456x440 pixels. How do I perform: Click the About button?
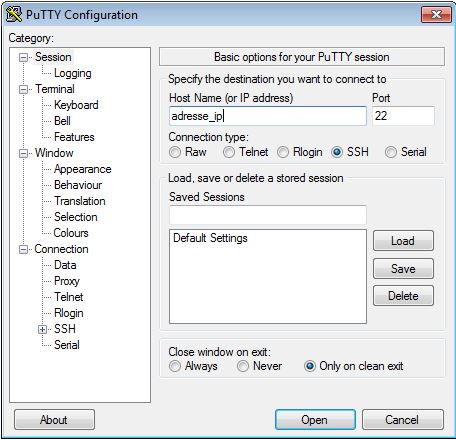54,420
